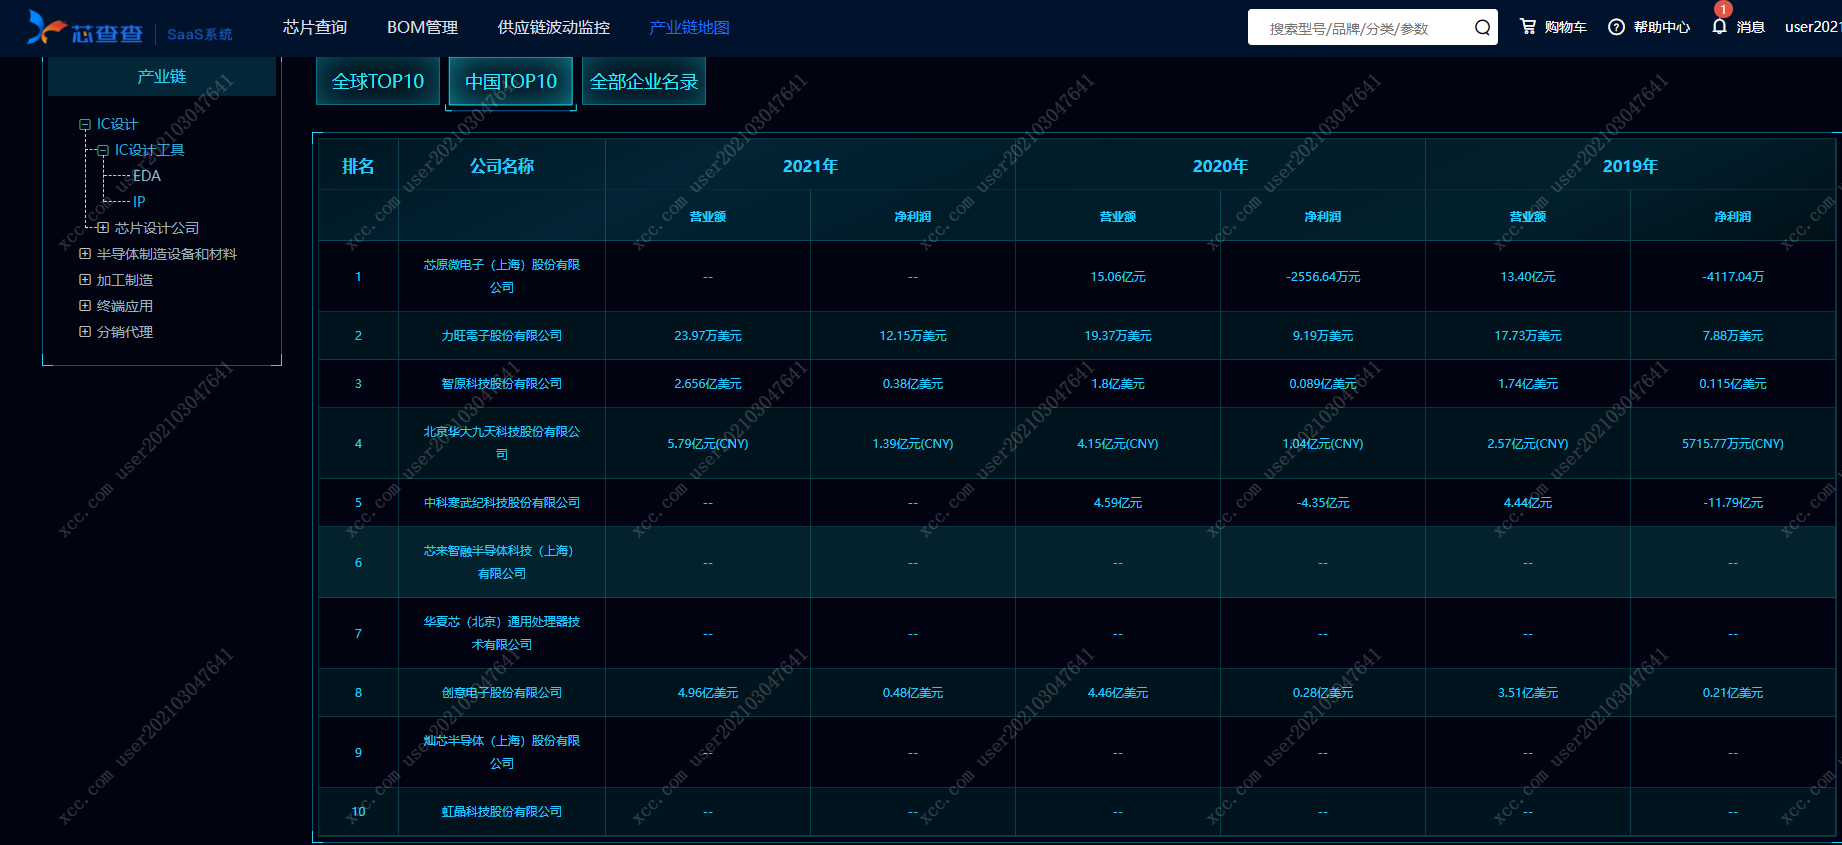Select IP in the tree
The image size is (1842, 845).
139,202
